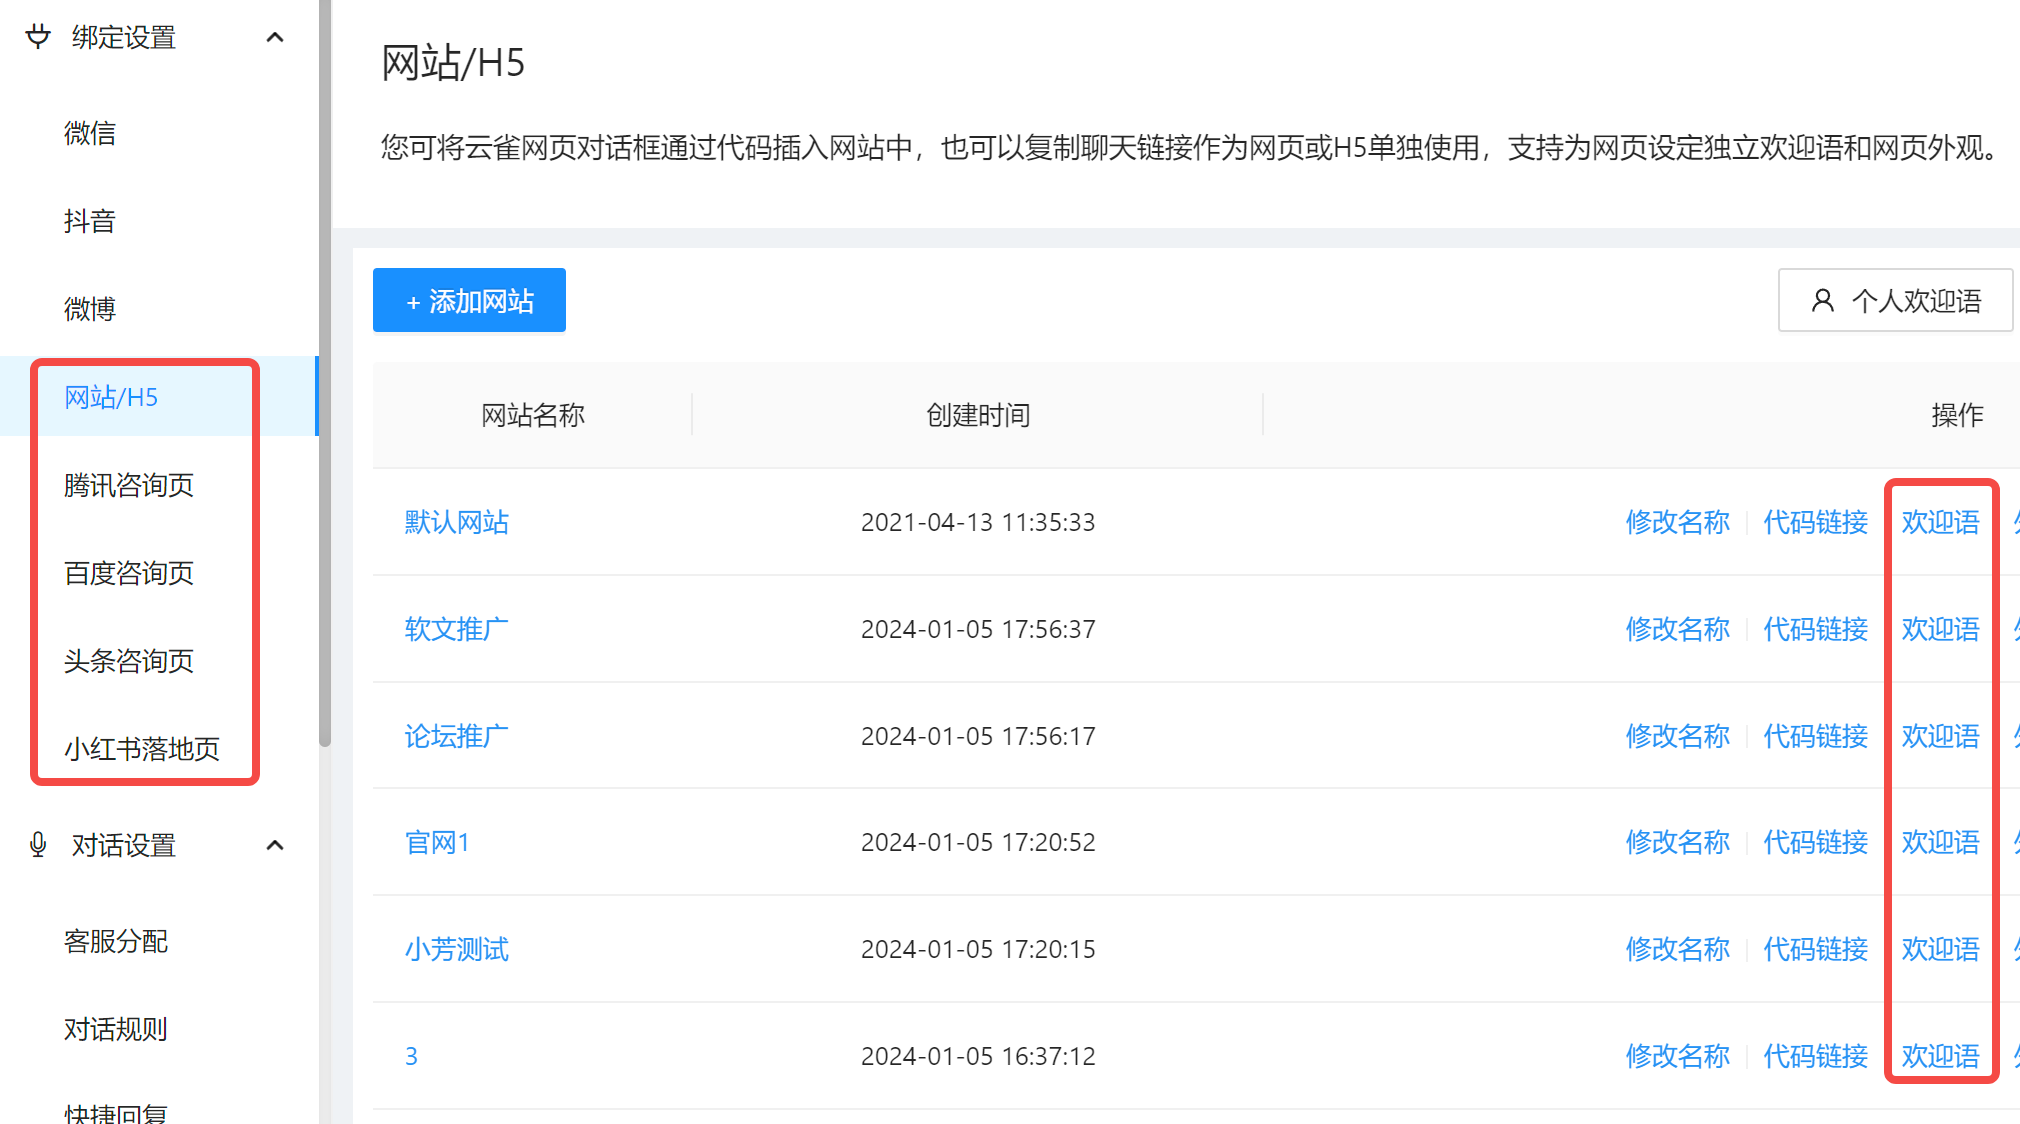Select 微博 in the sidebar
The image size is (2020, 1124).
(90, 309)
